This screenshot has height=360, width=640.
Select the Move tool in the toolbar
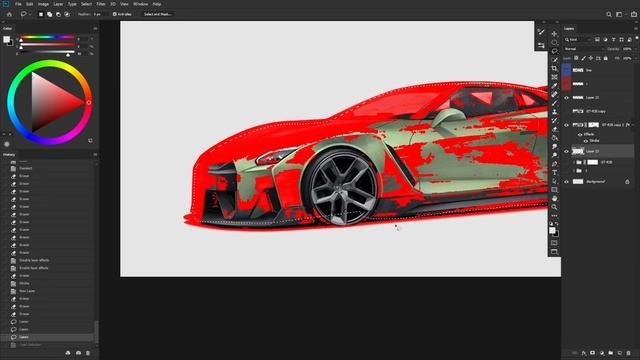pos(554,33)
